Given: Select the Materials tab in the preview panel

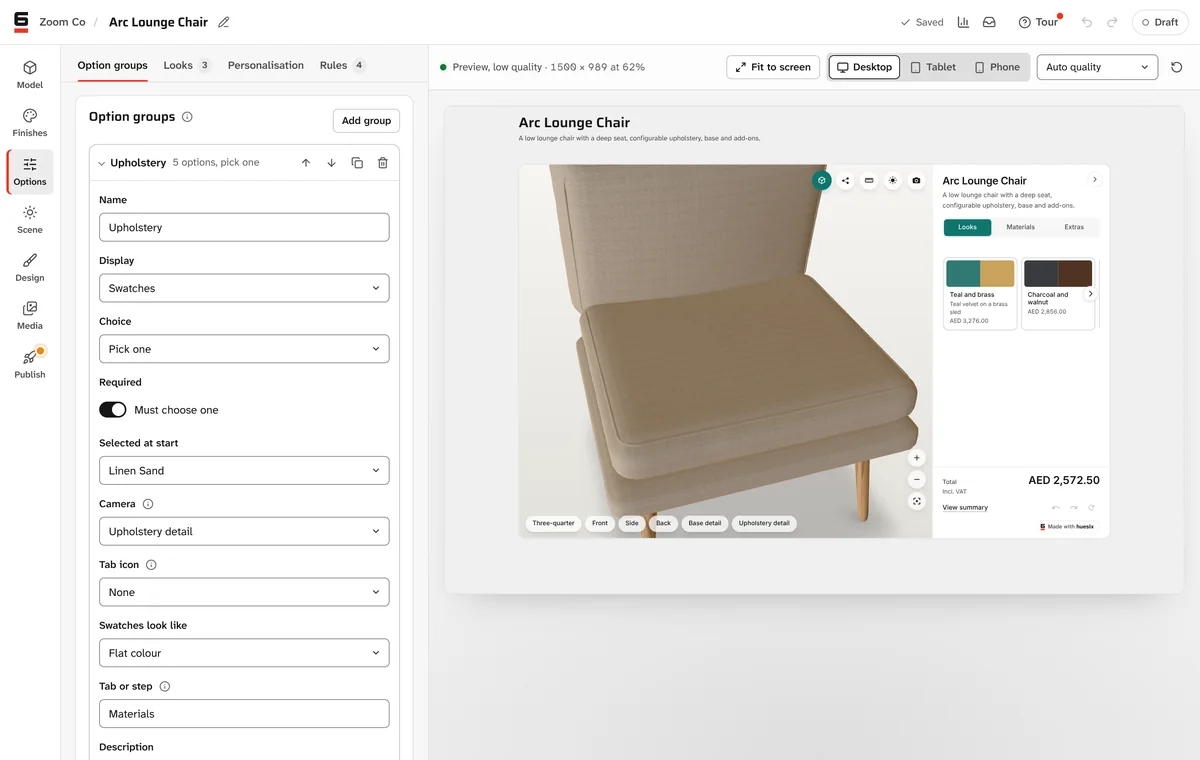Looking at the screenshot, I should (x=1021, y=227).
